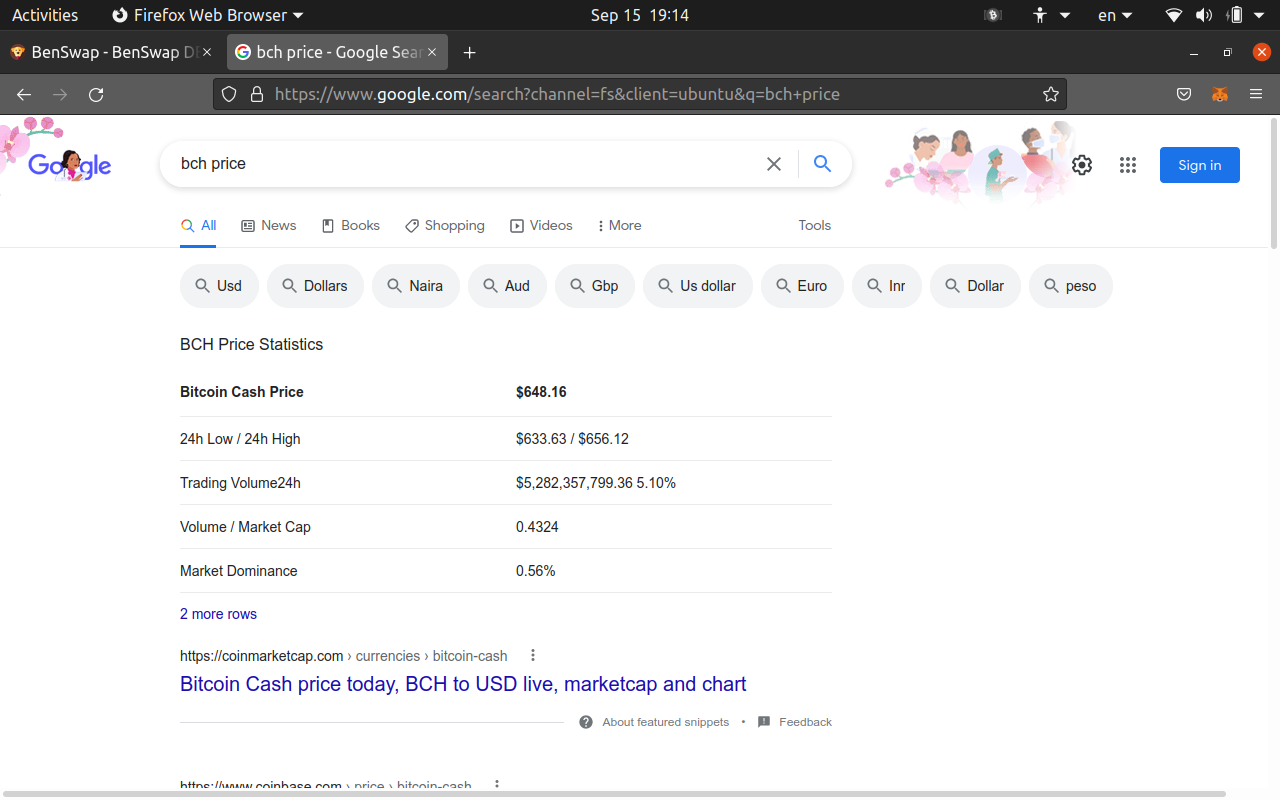1280x800 pixels.
Task: Go back with the browser back arrow
Action: coord(24,94)
